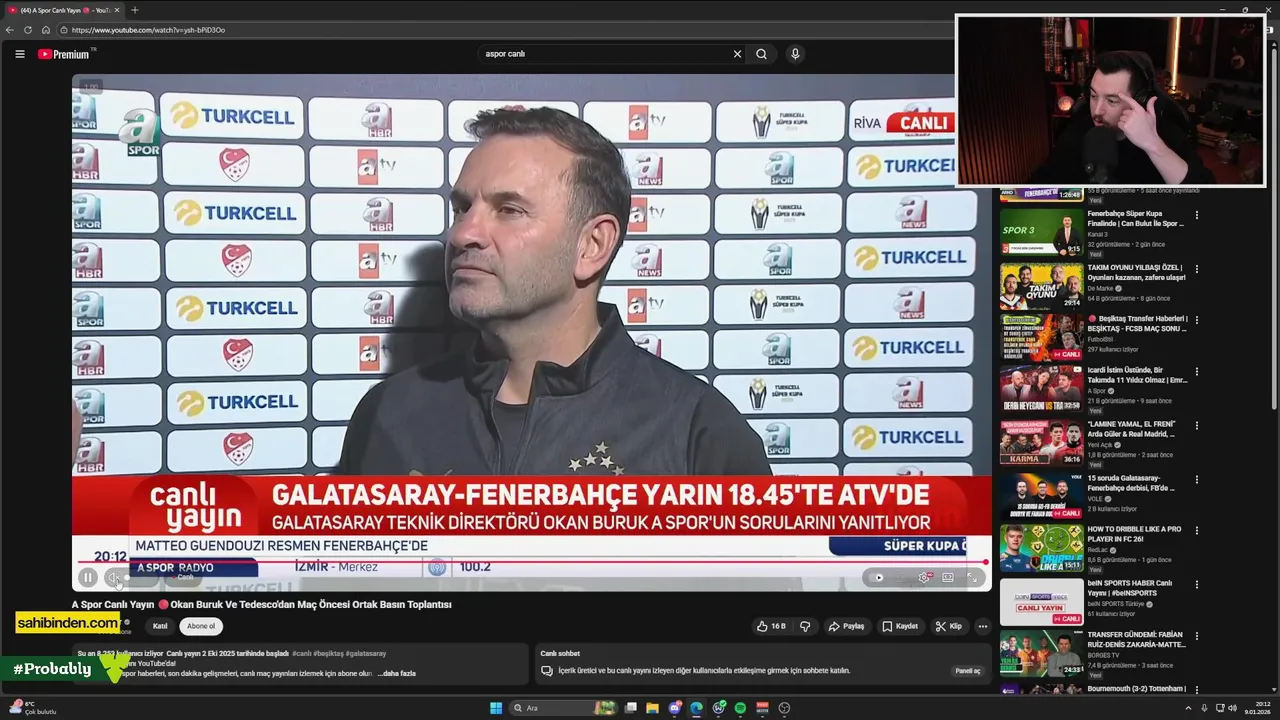
Task: Open options menu for Beşiktaş Transfer video
Action: click(x=1196, y=320)
